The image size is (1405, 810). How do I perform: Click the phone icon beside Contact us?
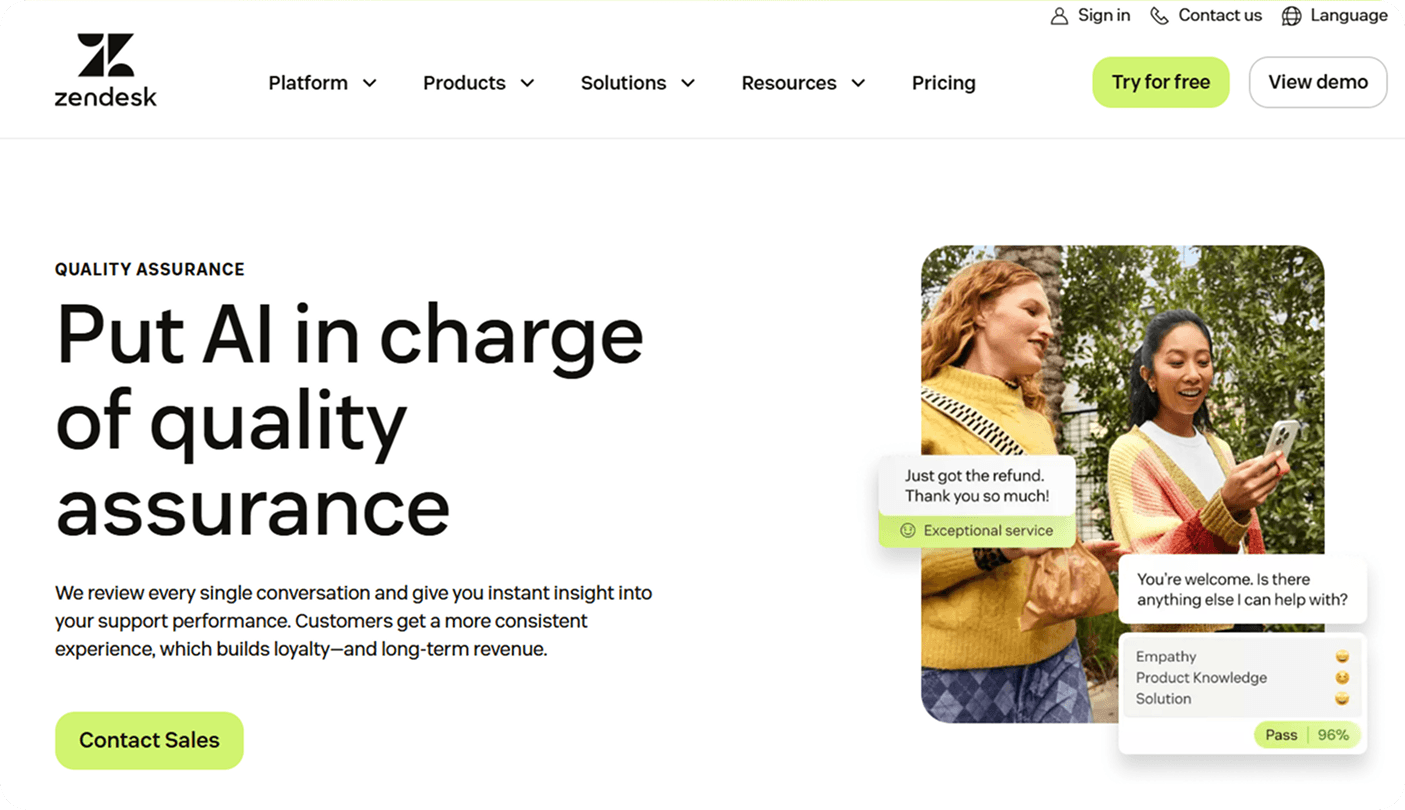(1159, 15)
